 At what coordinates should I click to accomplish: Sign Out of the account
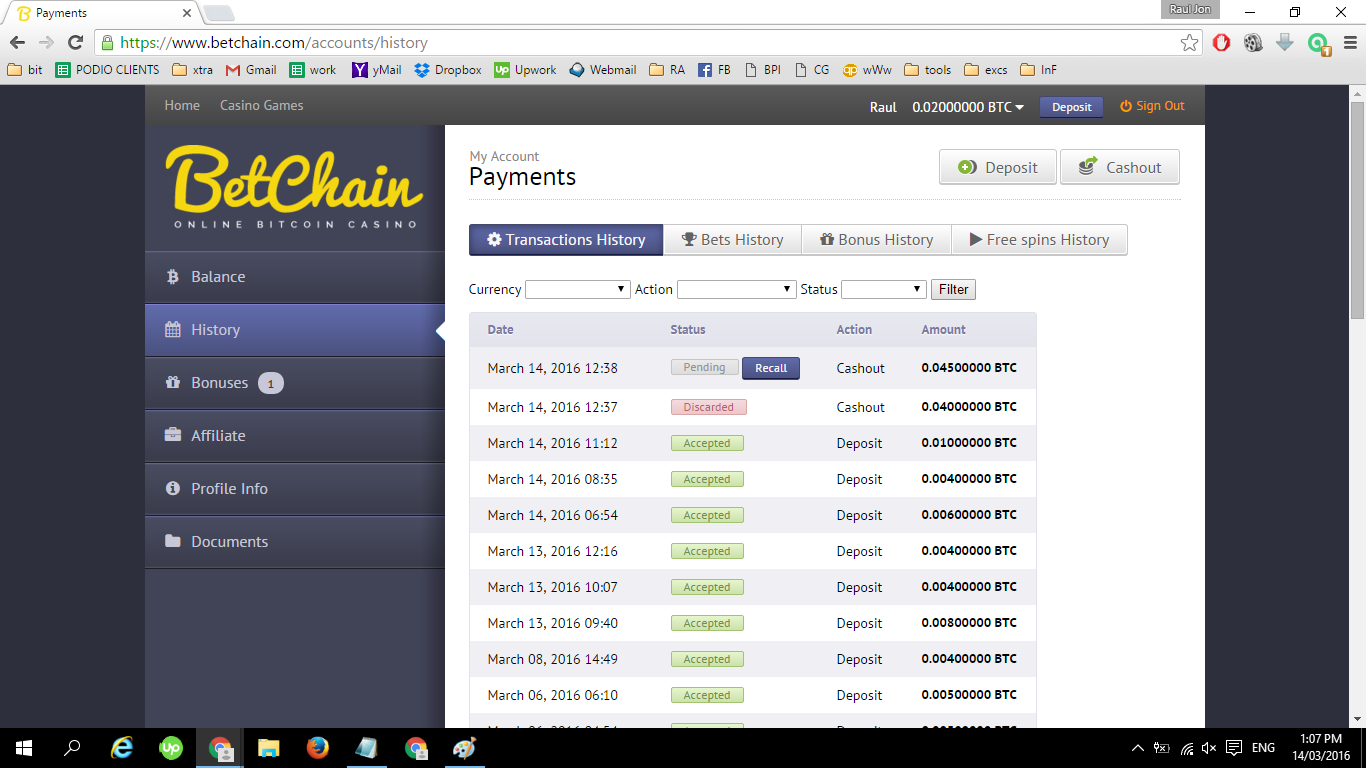coord(1152,106)
